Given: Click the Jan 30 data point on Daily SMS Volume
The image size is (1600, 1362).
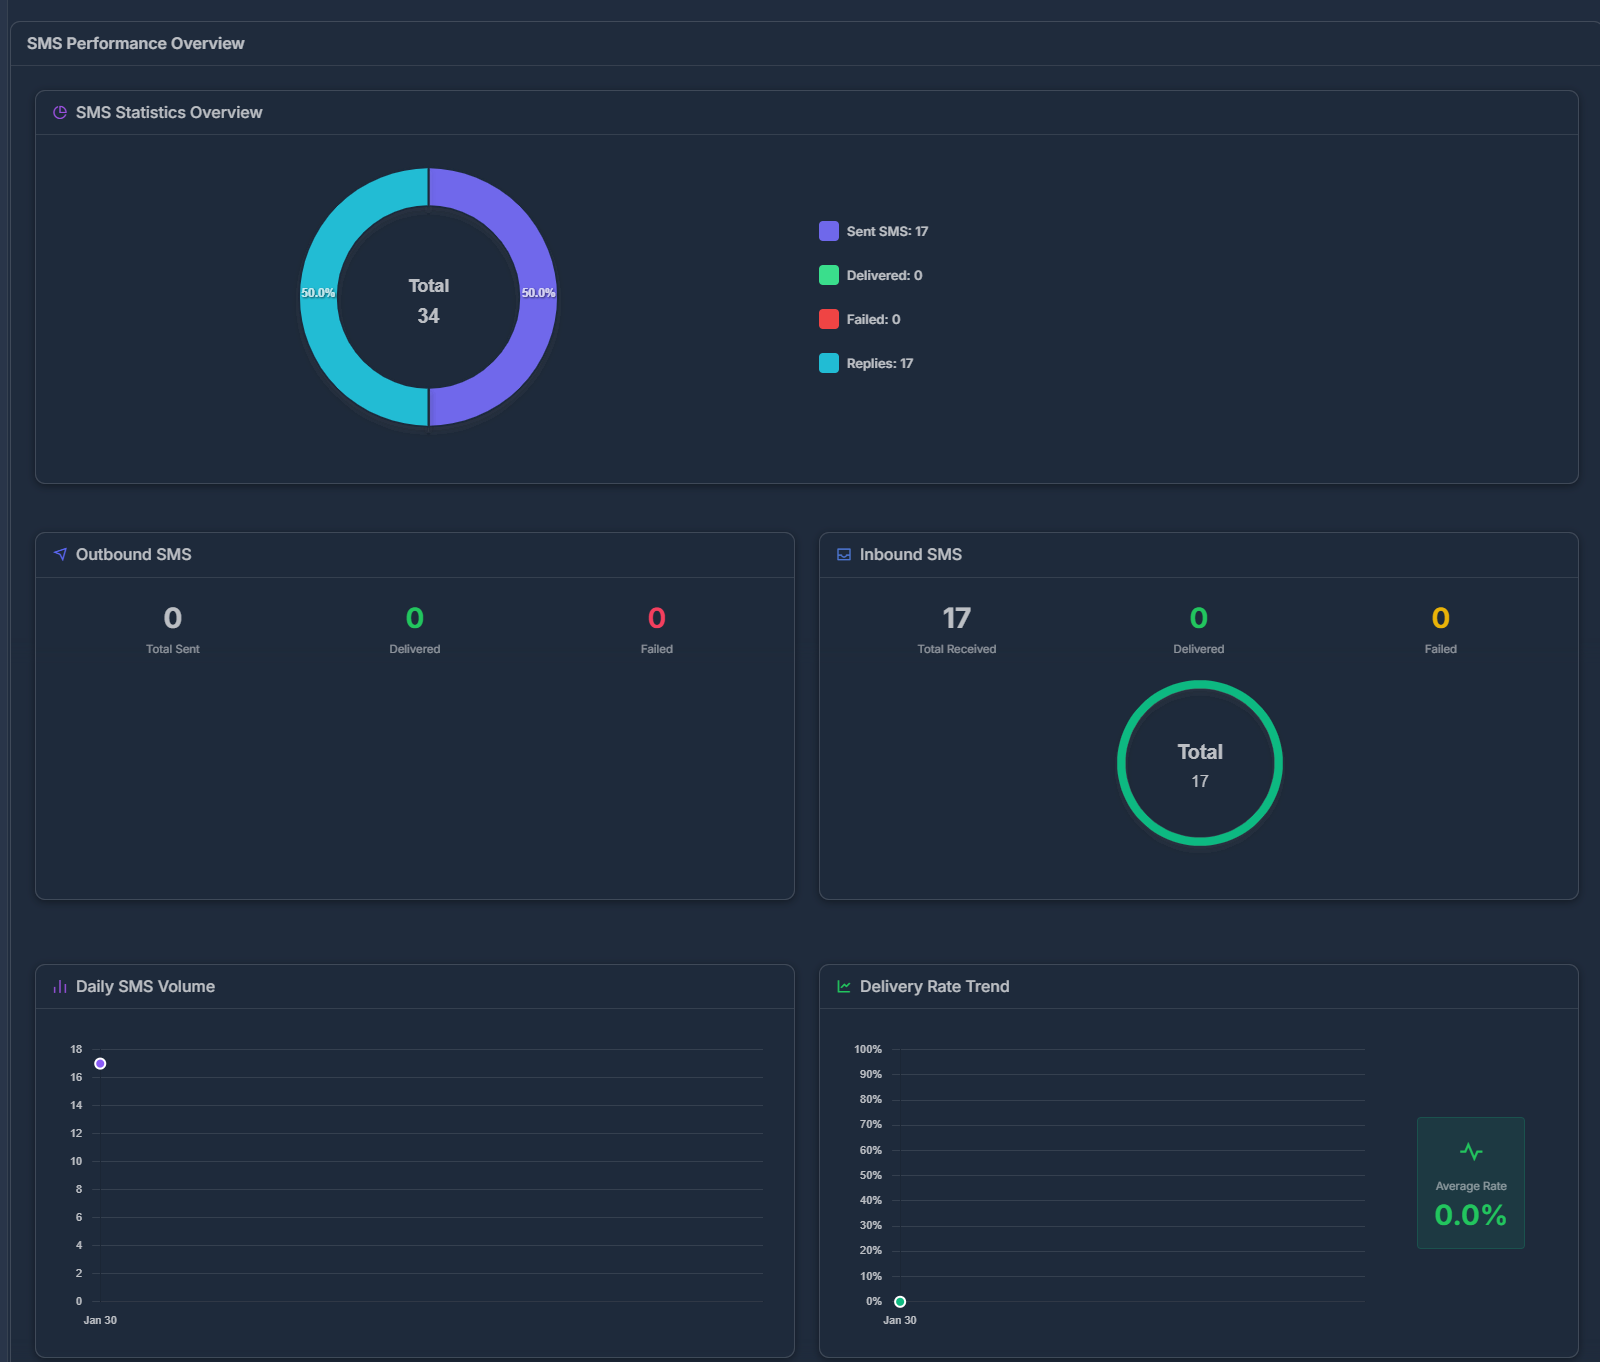Looking at the screenshot, I should pyautogui.click(x=100, y=1063).
